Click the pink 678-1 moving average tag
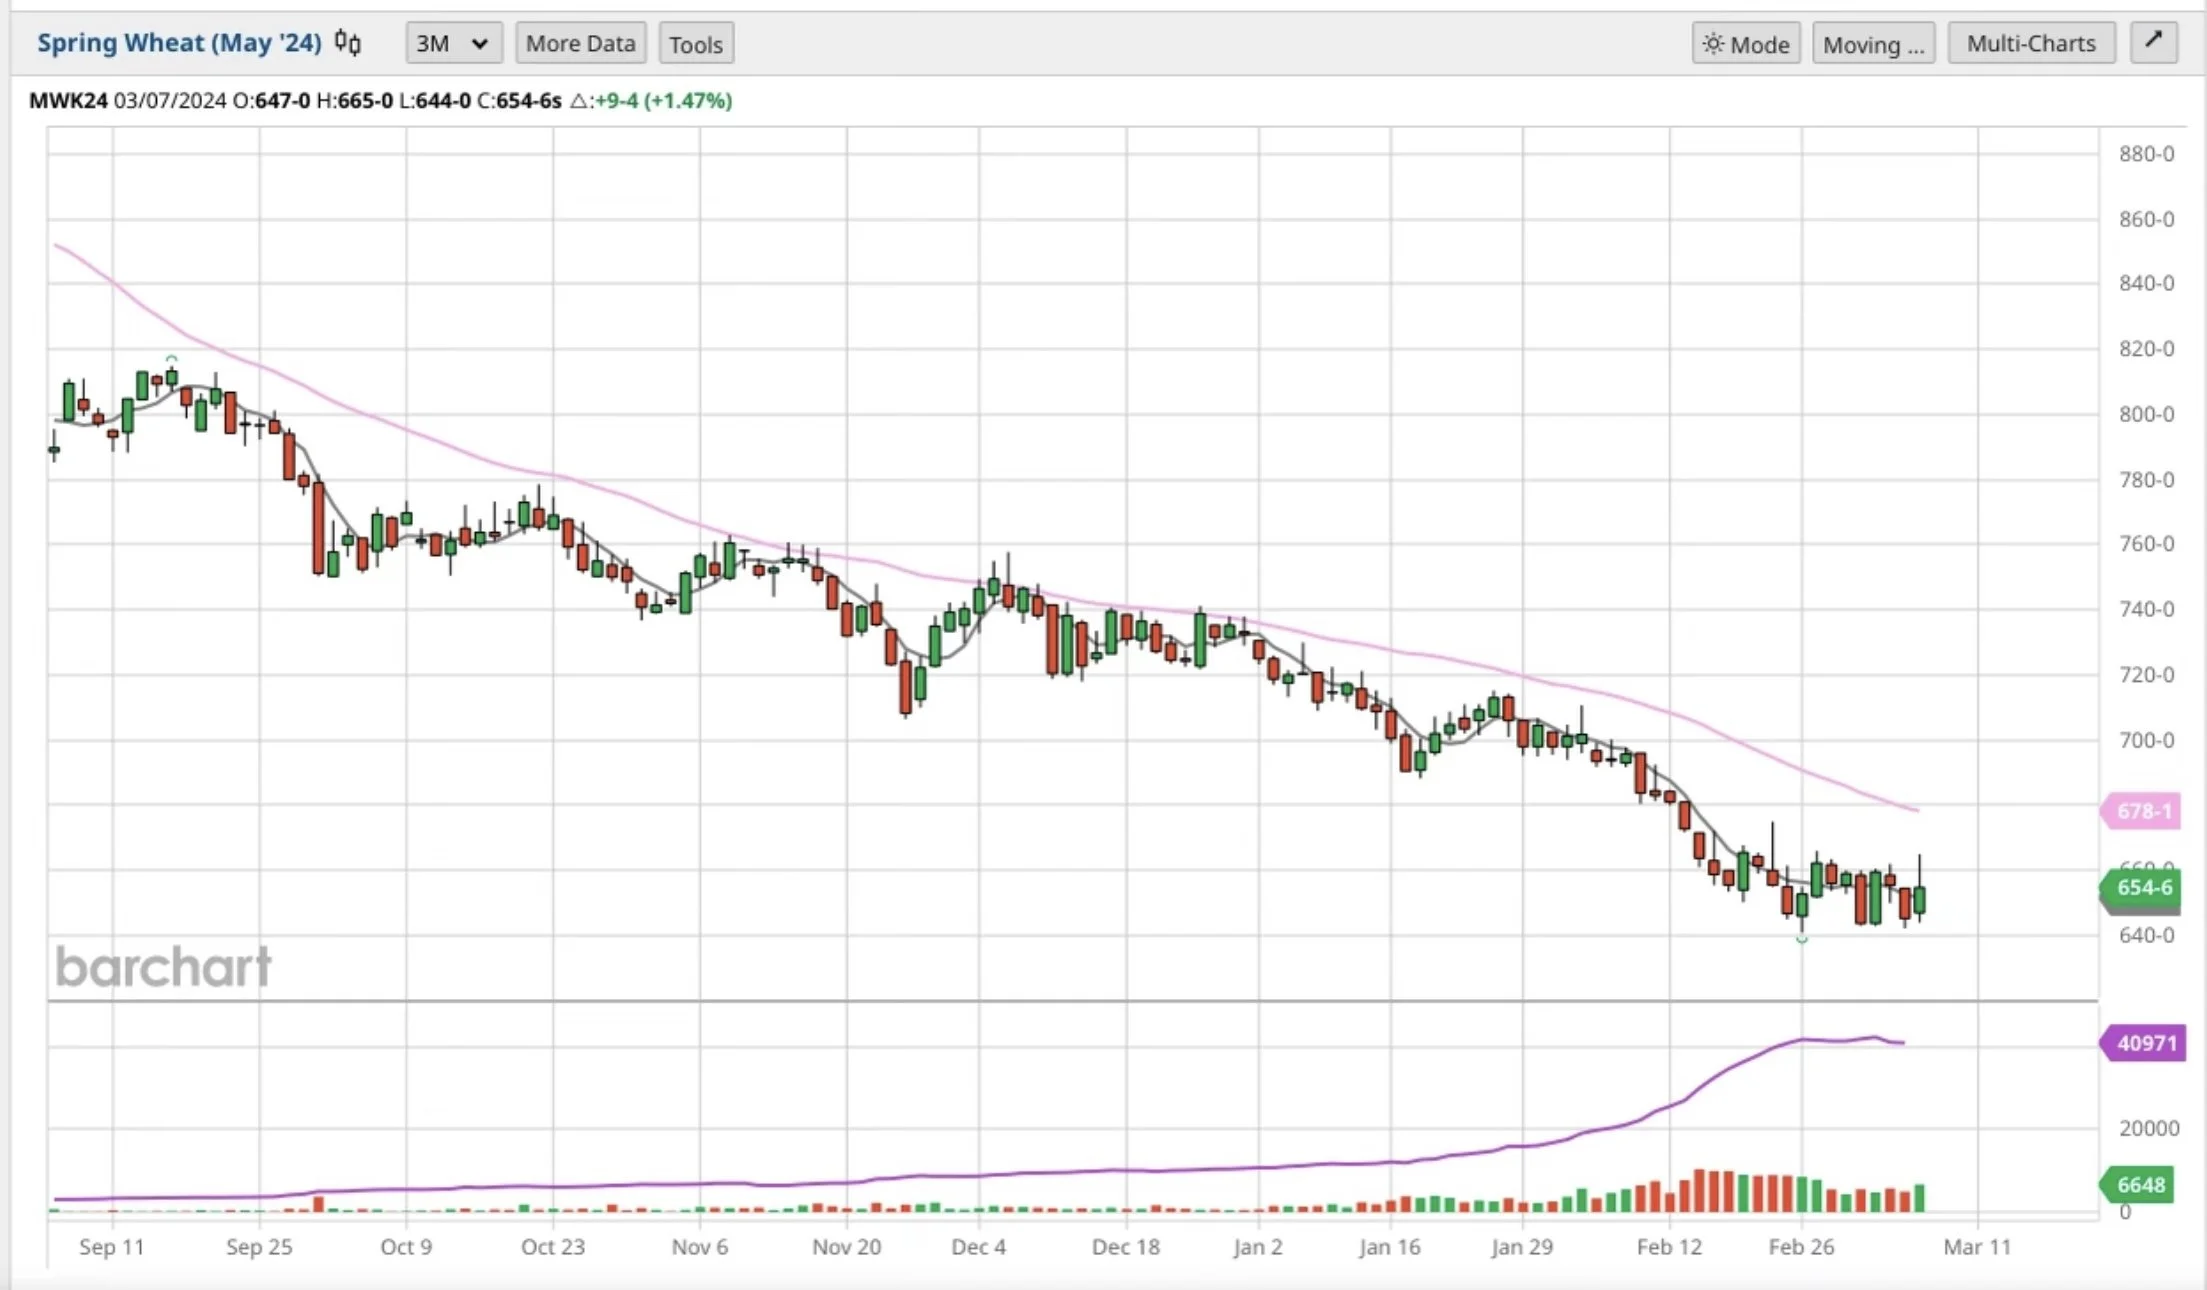 click(2142, 811)
